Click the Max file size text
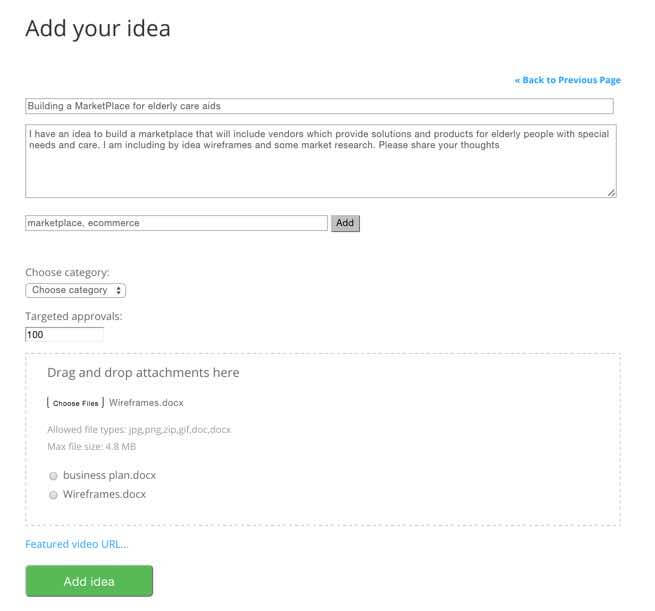This screenshot has height=611, width=655. (x=92, y=446)
